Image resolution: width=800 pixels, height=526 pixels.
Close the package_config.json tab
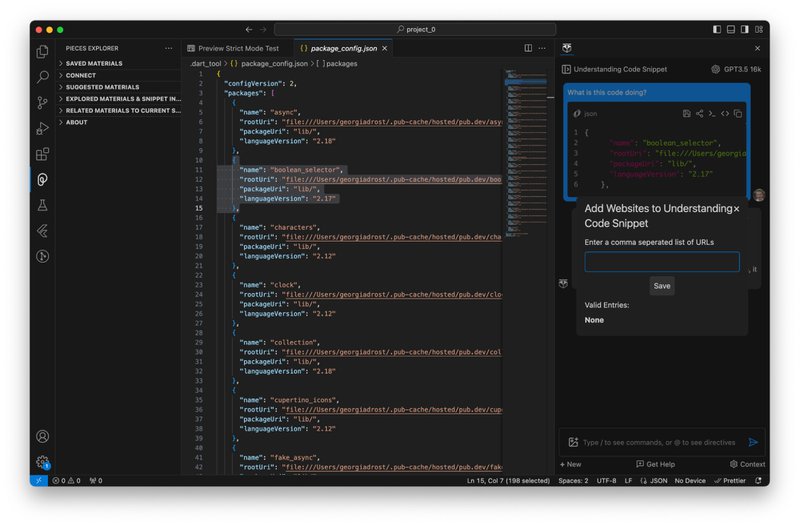[x=385, y=48]
